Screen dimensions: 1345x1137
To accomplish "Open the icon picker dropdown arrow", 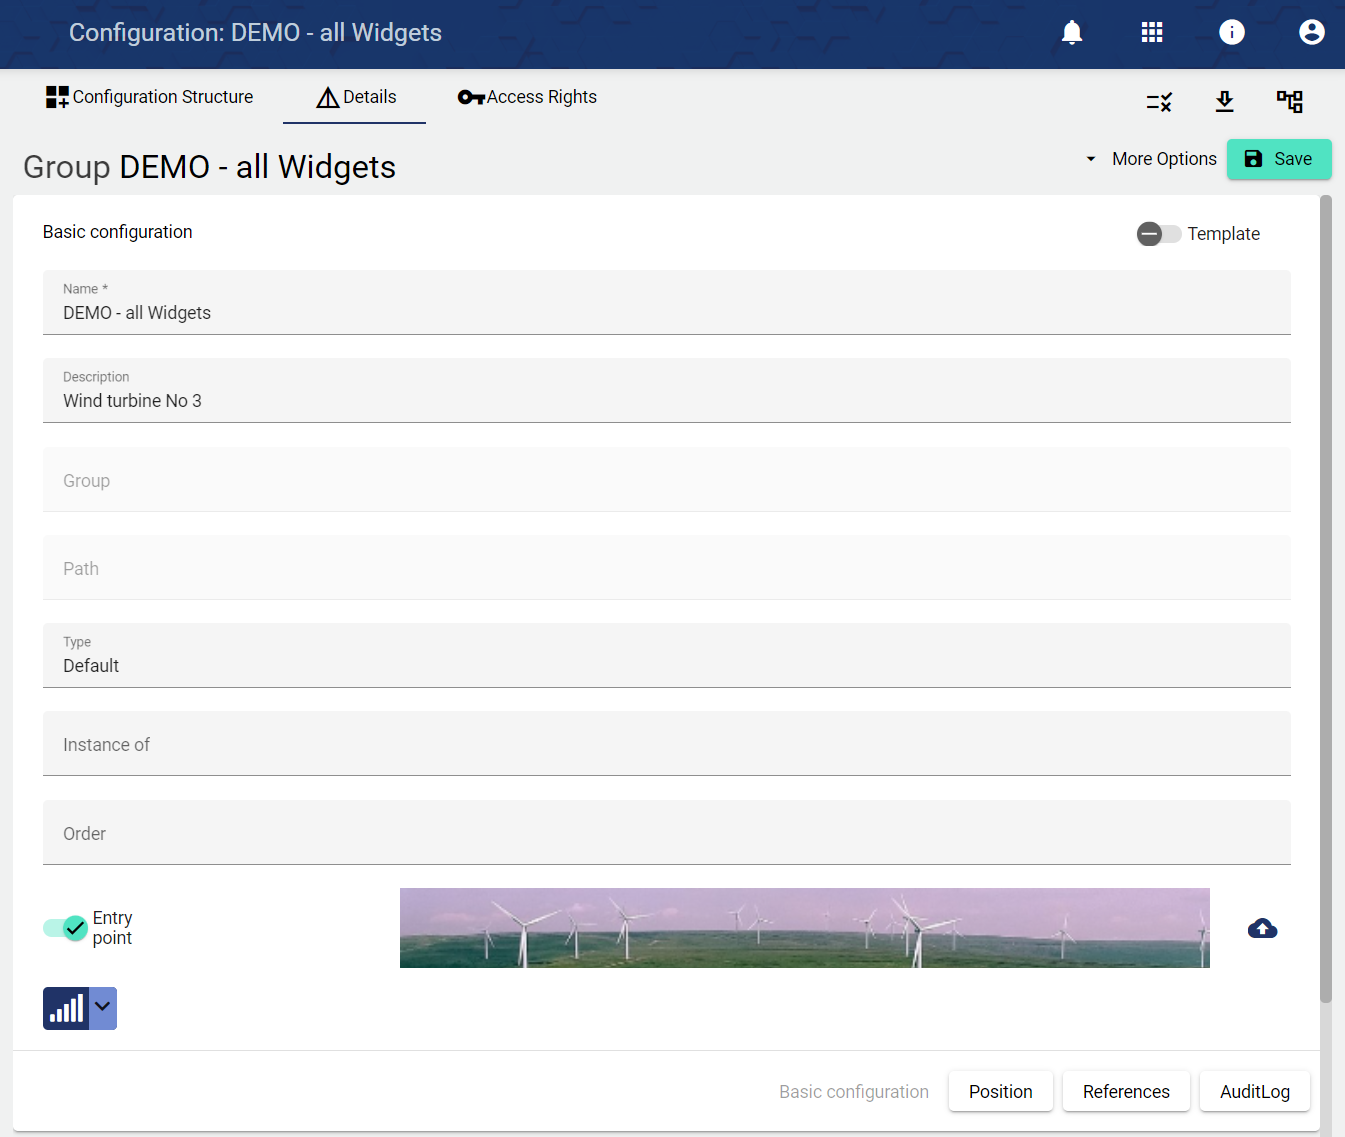I will (x=103, y=1008).
